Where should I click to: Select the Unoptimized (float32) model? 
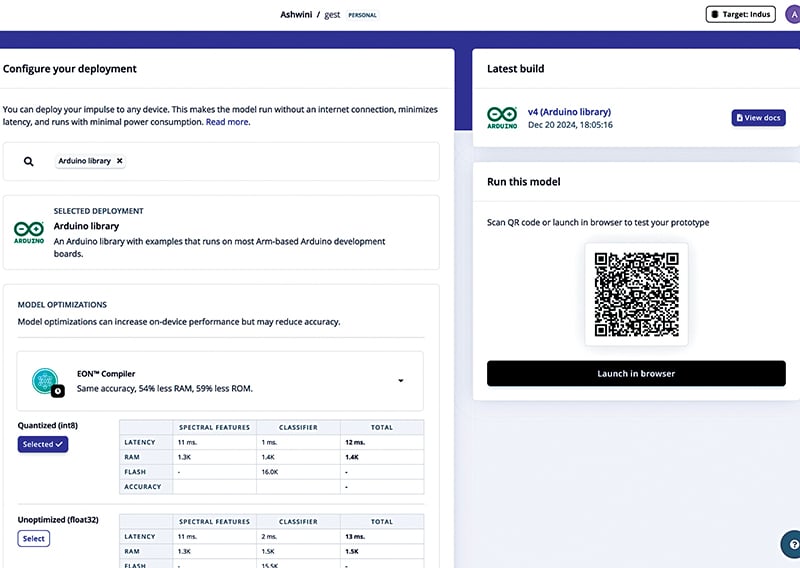pyautogui.click(x=34, y=539)
